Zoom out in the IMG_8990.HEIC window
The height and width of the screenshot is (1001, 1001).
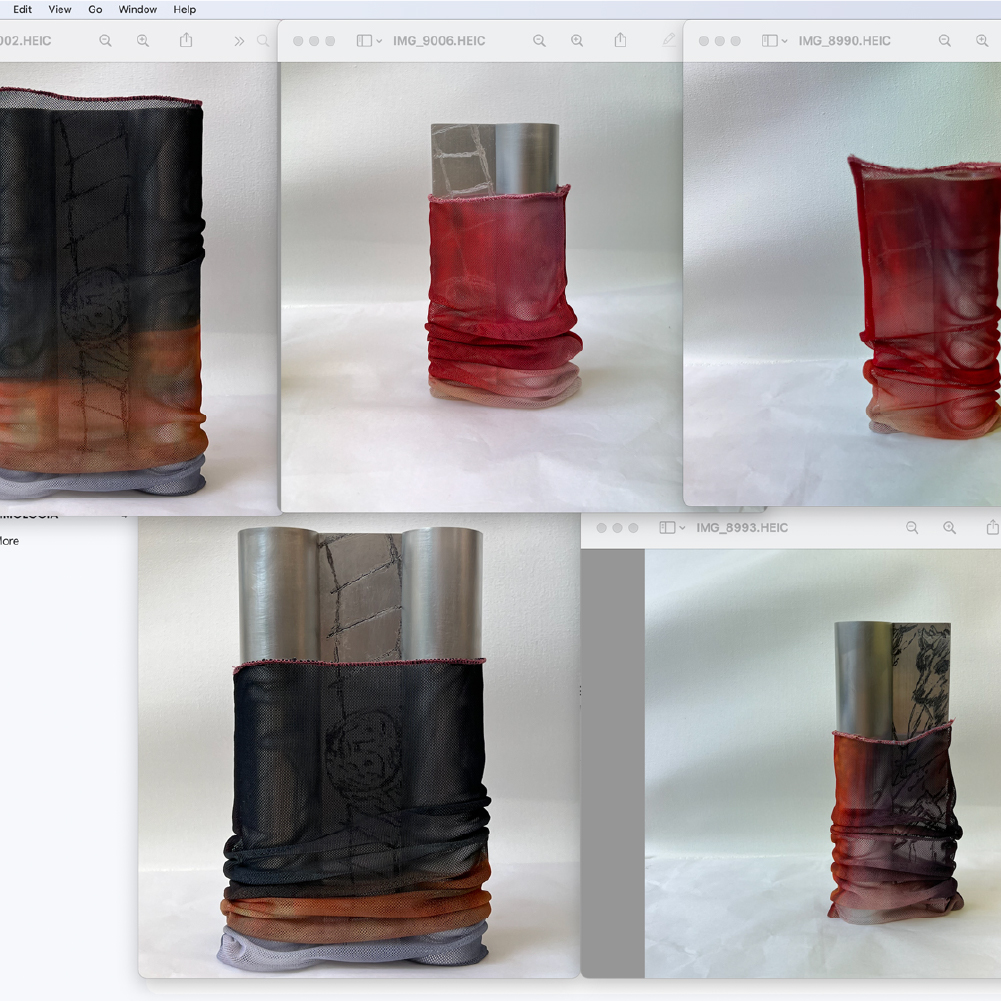pos(944,41)
